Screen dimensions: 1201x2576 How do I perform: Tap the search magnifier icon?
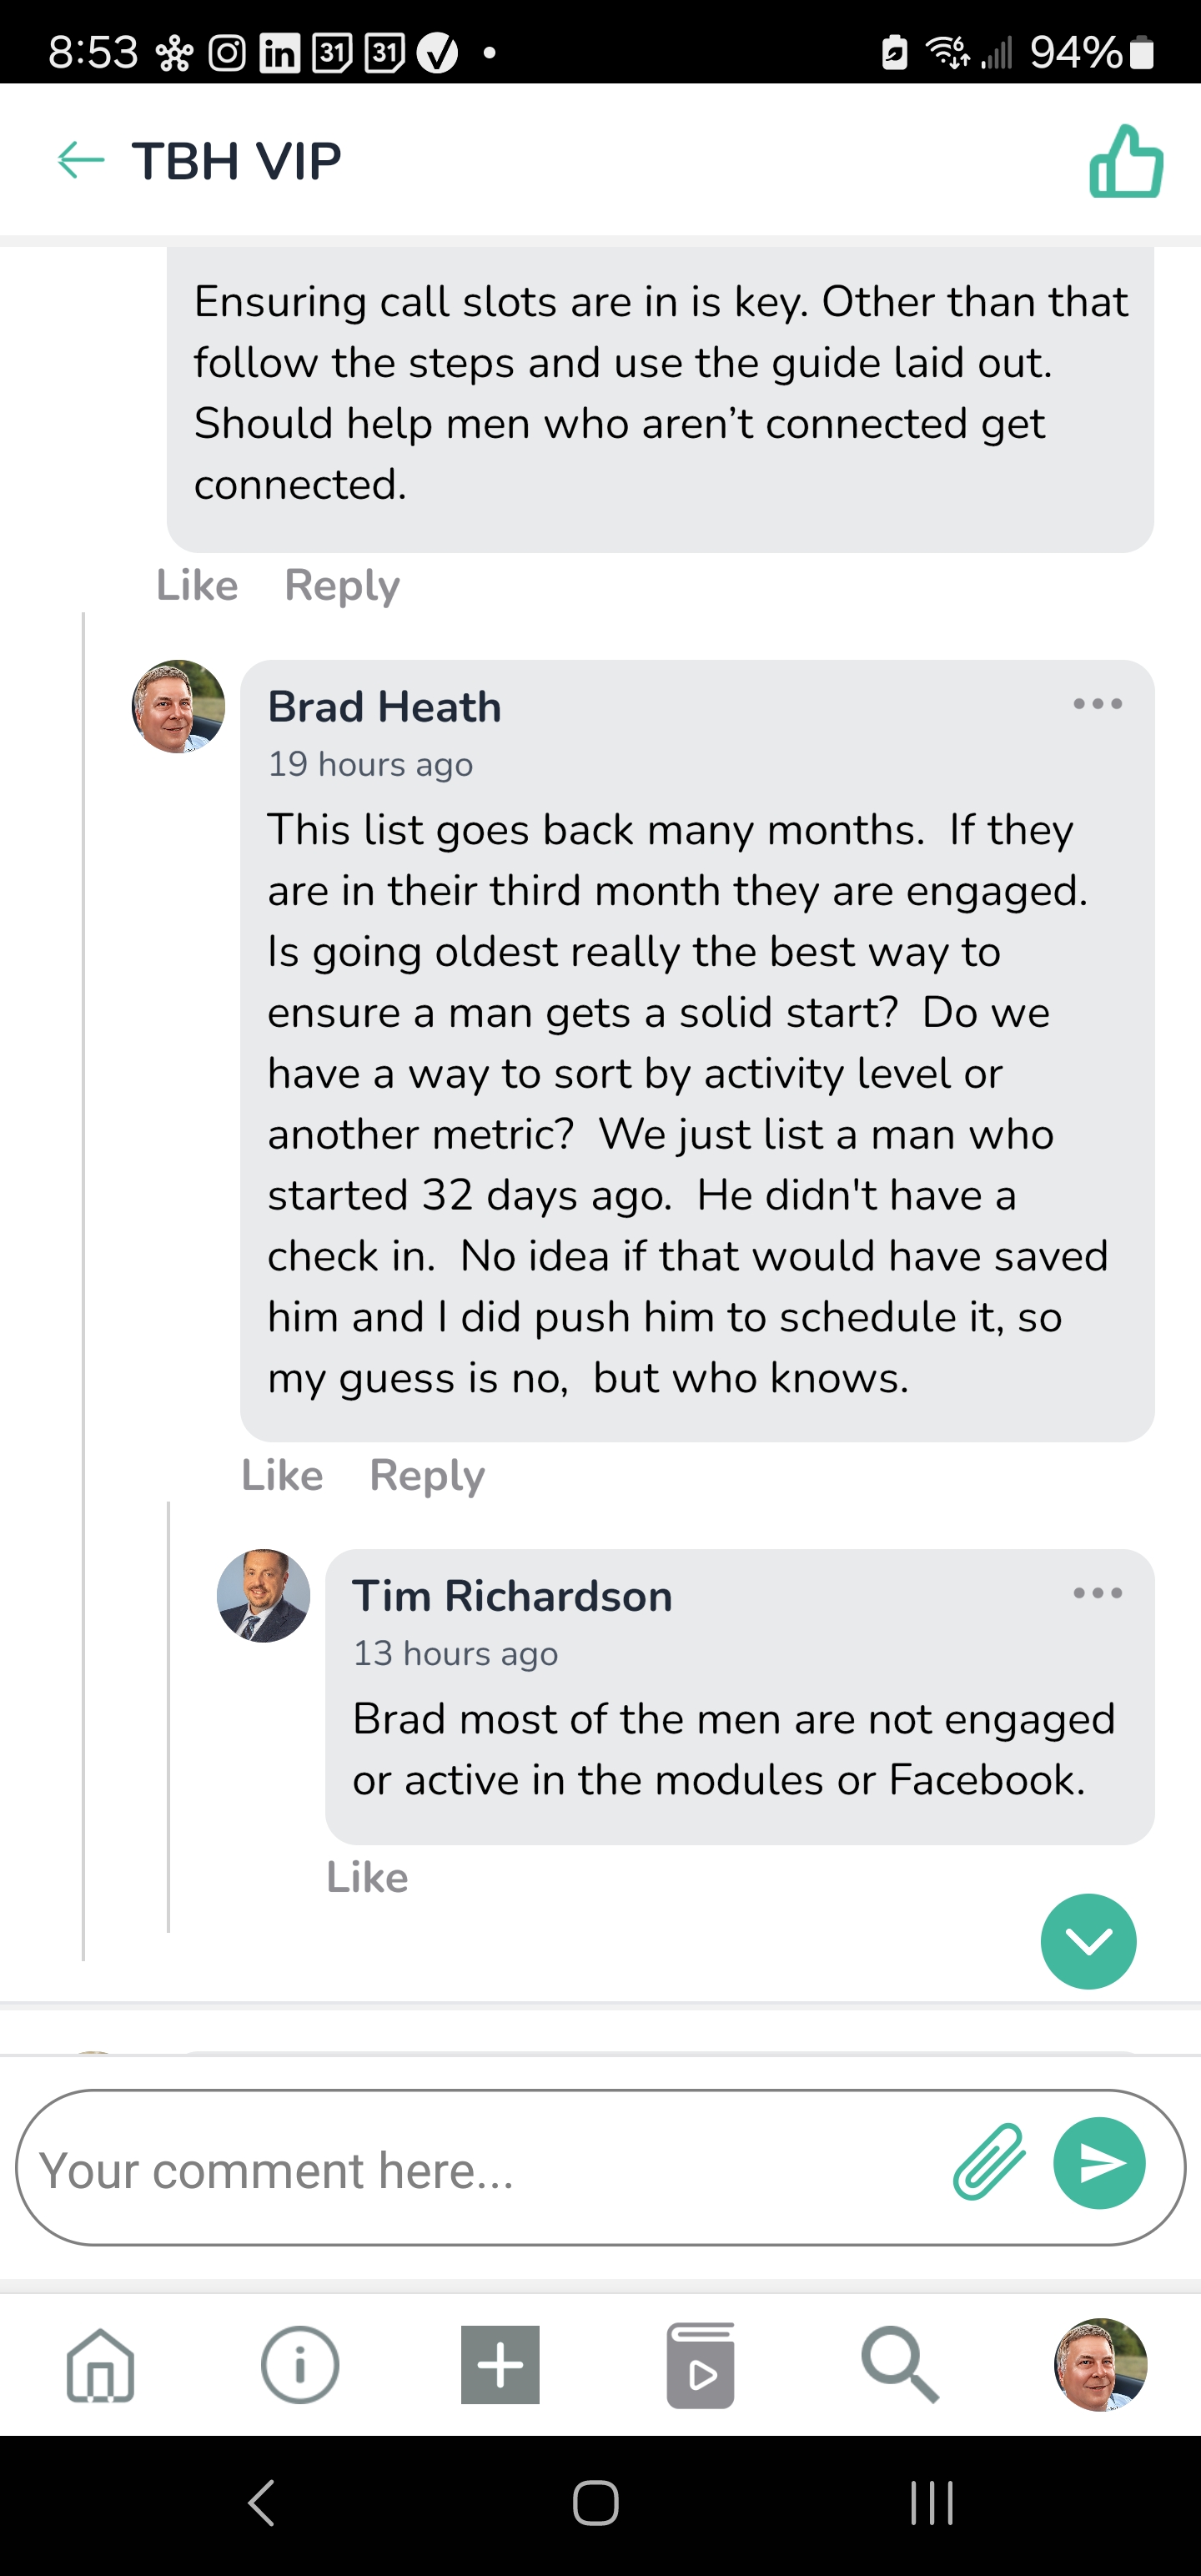899,2364
